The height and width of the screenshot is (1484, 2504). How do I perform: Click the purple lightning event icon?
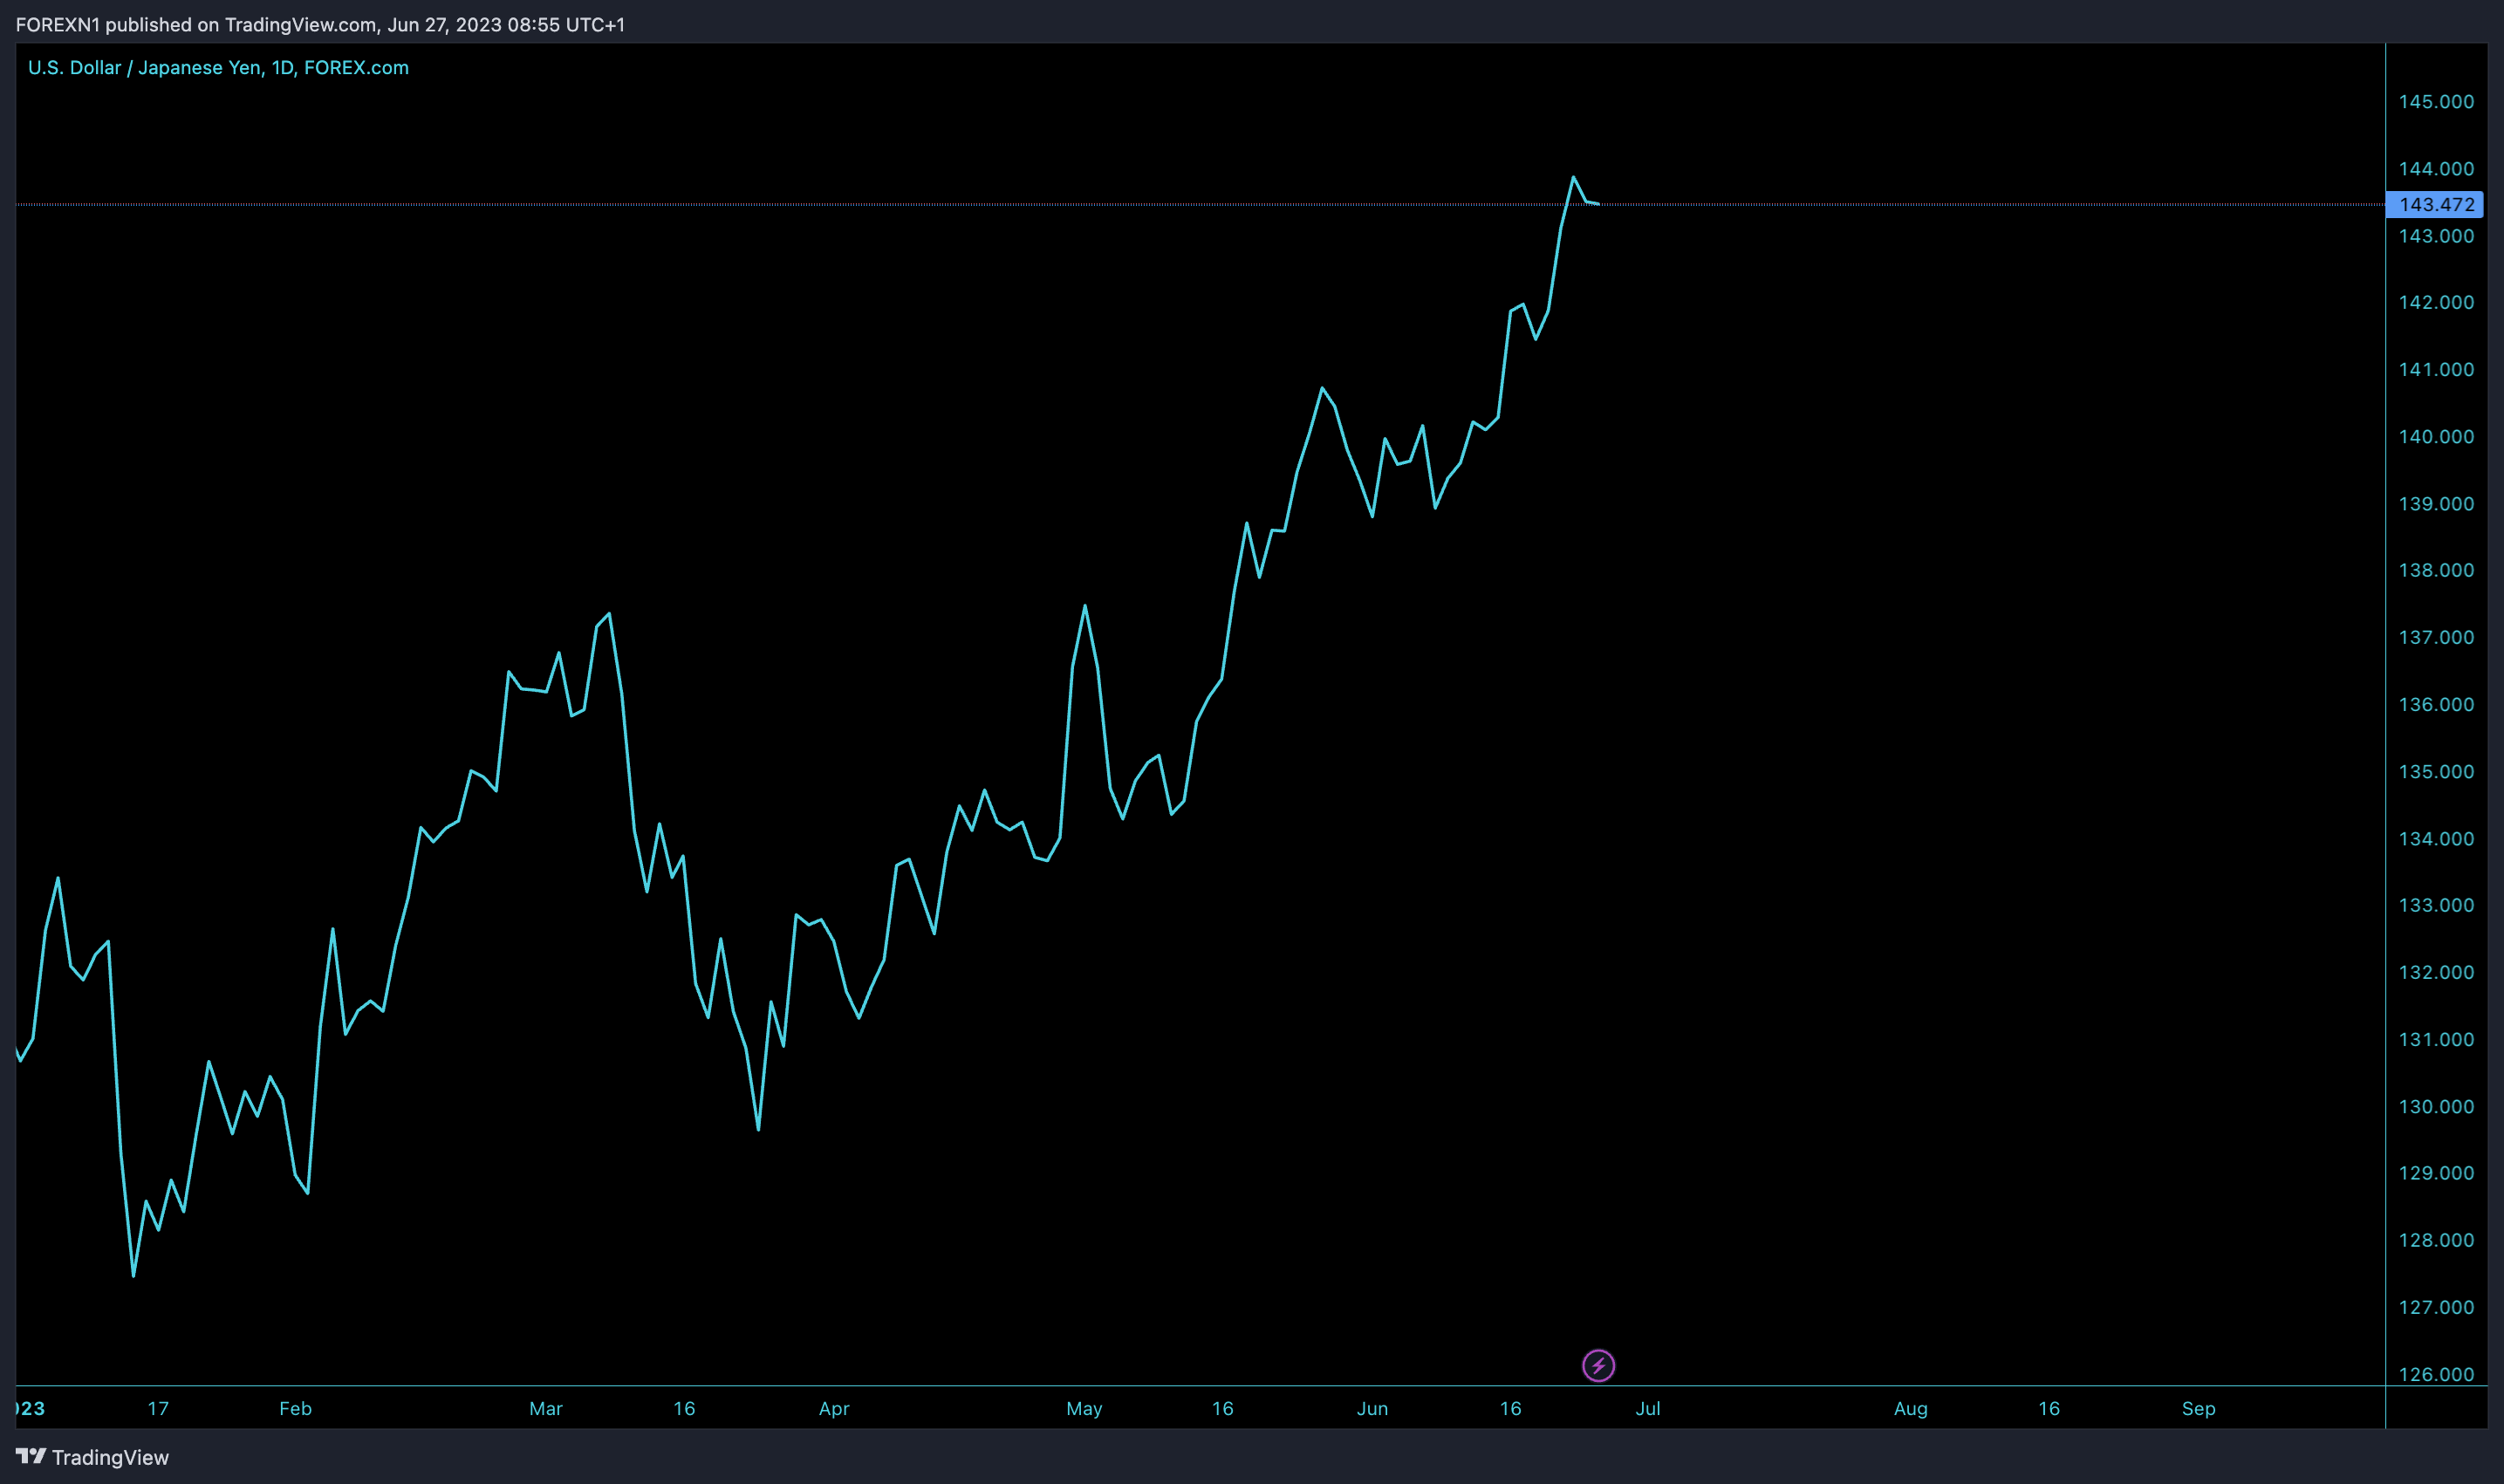pos(1598,1365)
